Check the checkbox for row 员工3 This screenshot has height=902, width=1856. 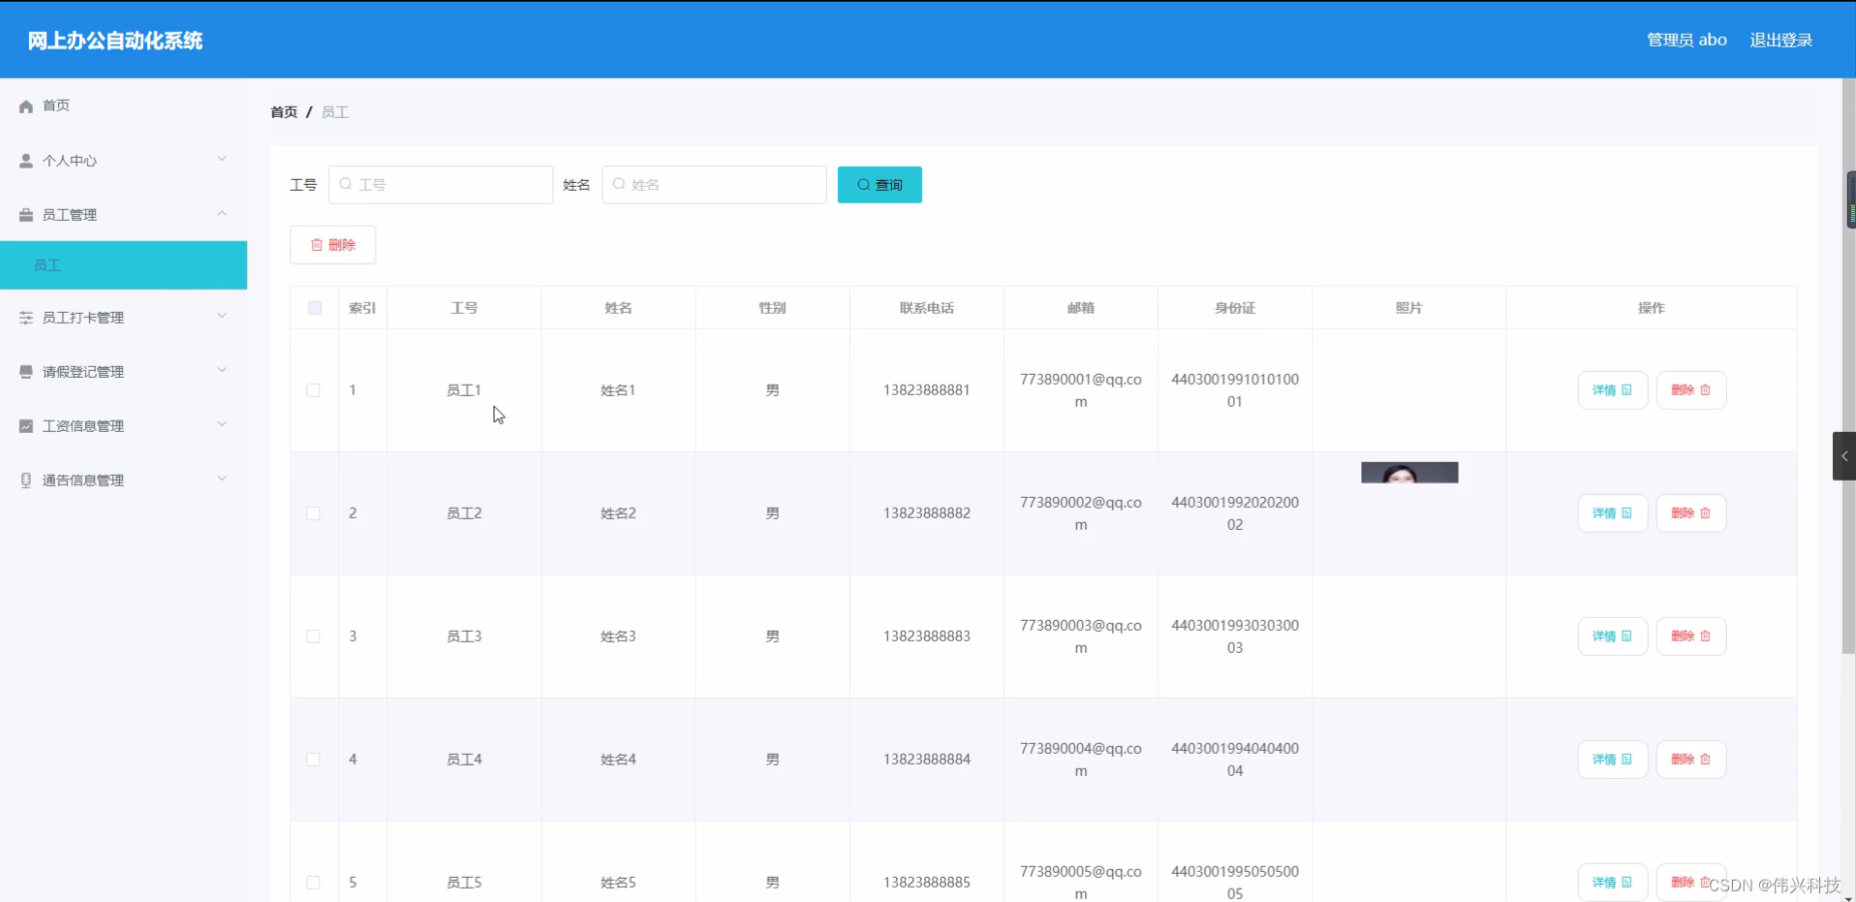pyautogui.click(x=313, y=636)
